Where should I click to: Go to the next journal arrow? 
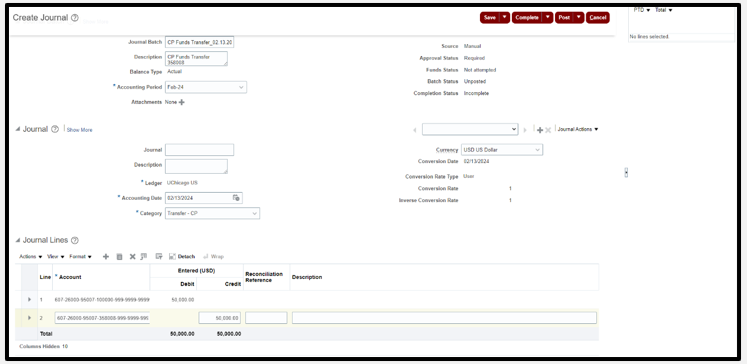point(525,130)
